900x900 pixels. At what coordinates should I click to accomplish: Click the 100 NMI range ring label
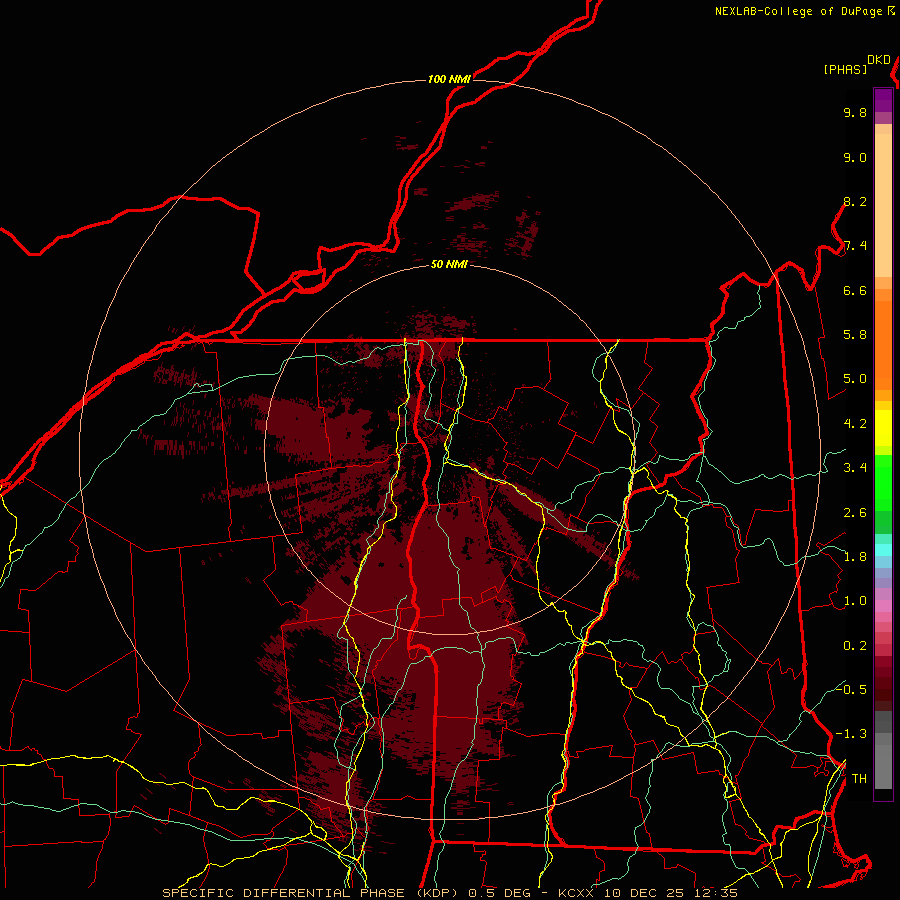(x=449, y=79)
